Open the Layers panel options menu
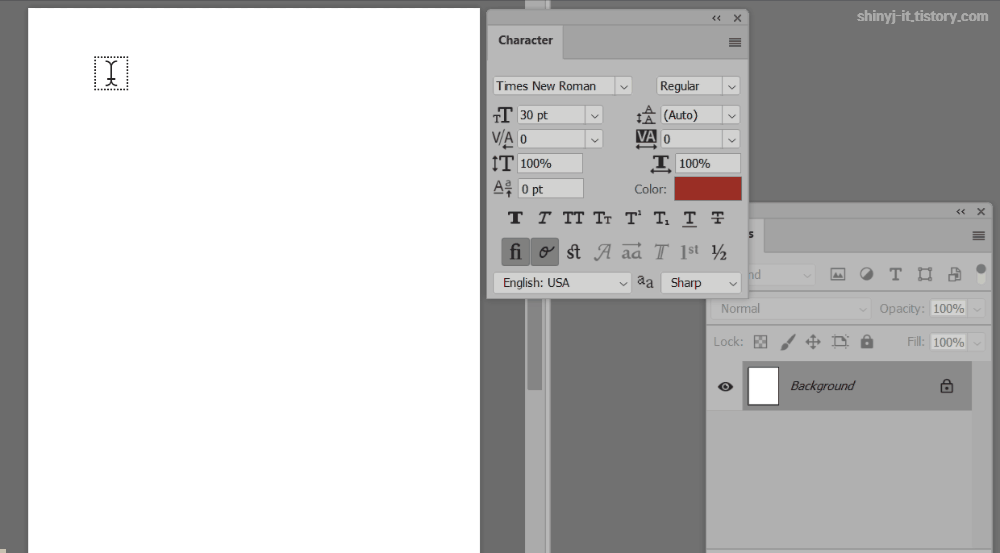1000x553 pixels. click(978, 236)
